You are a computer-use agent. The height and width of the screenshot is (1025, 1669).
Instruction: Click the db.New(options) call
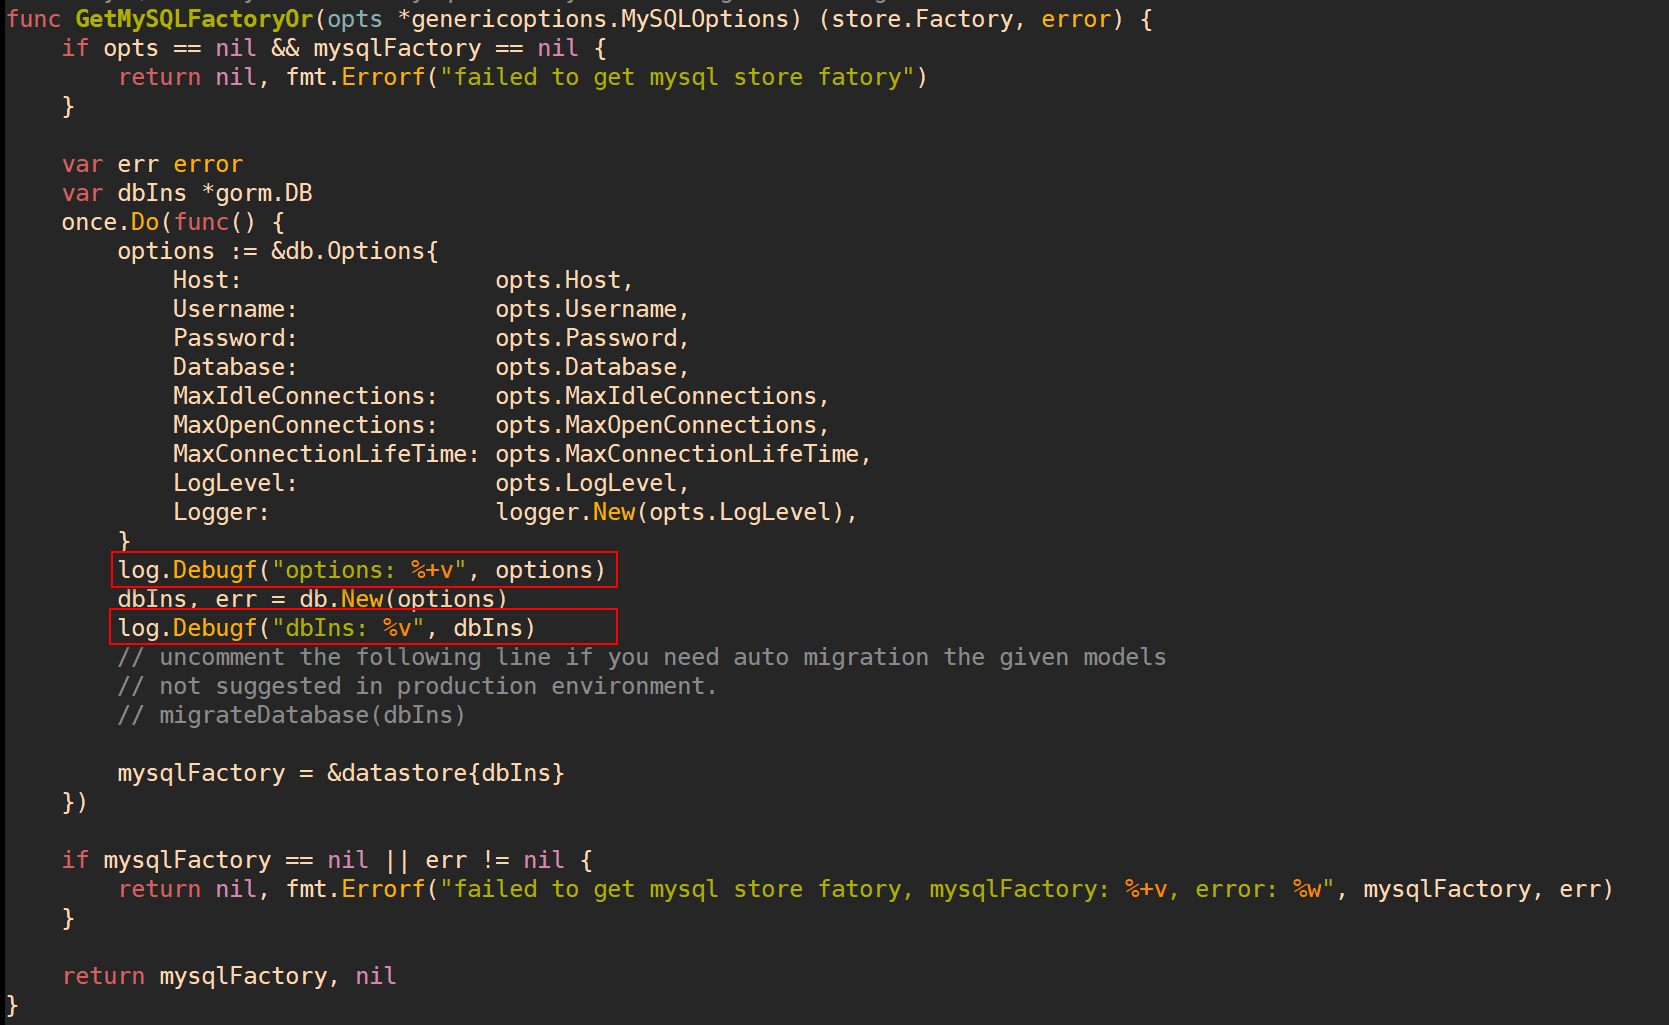[x=403, y=599]
